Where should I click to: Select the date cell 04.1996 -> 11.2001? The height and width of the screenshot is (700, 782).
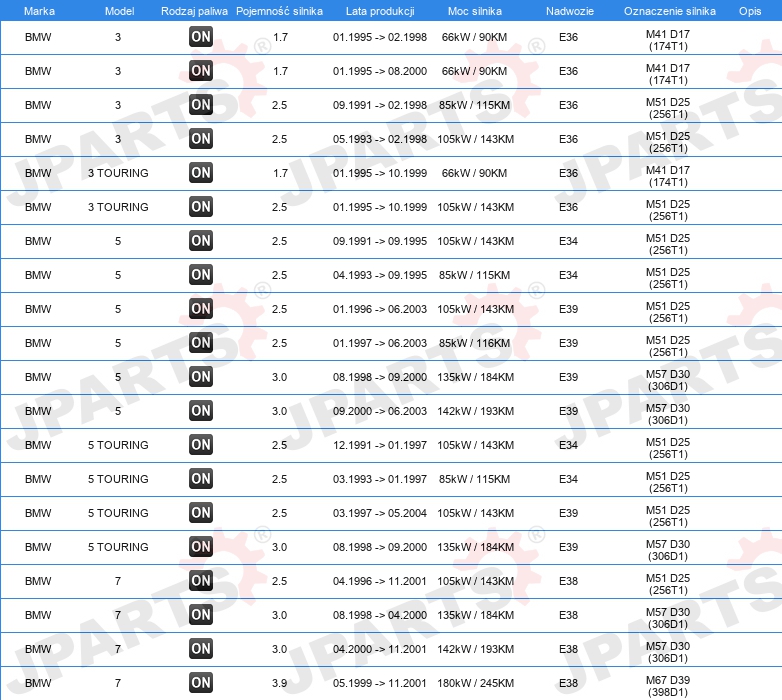pyautogui.click(x=380, y=581)
